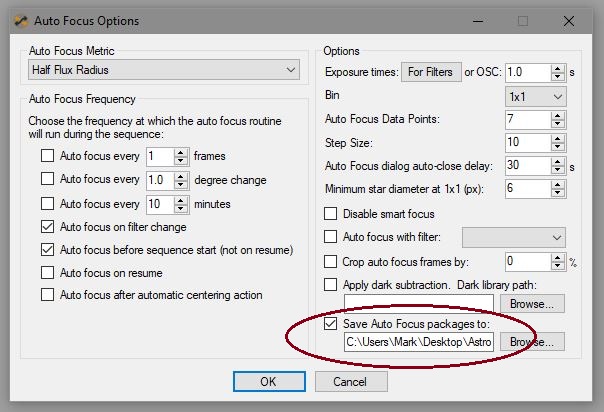
Task: Toggle Save Auto Focus packages checkbox
Action: (331, 323)
